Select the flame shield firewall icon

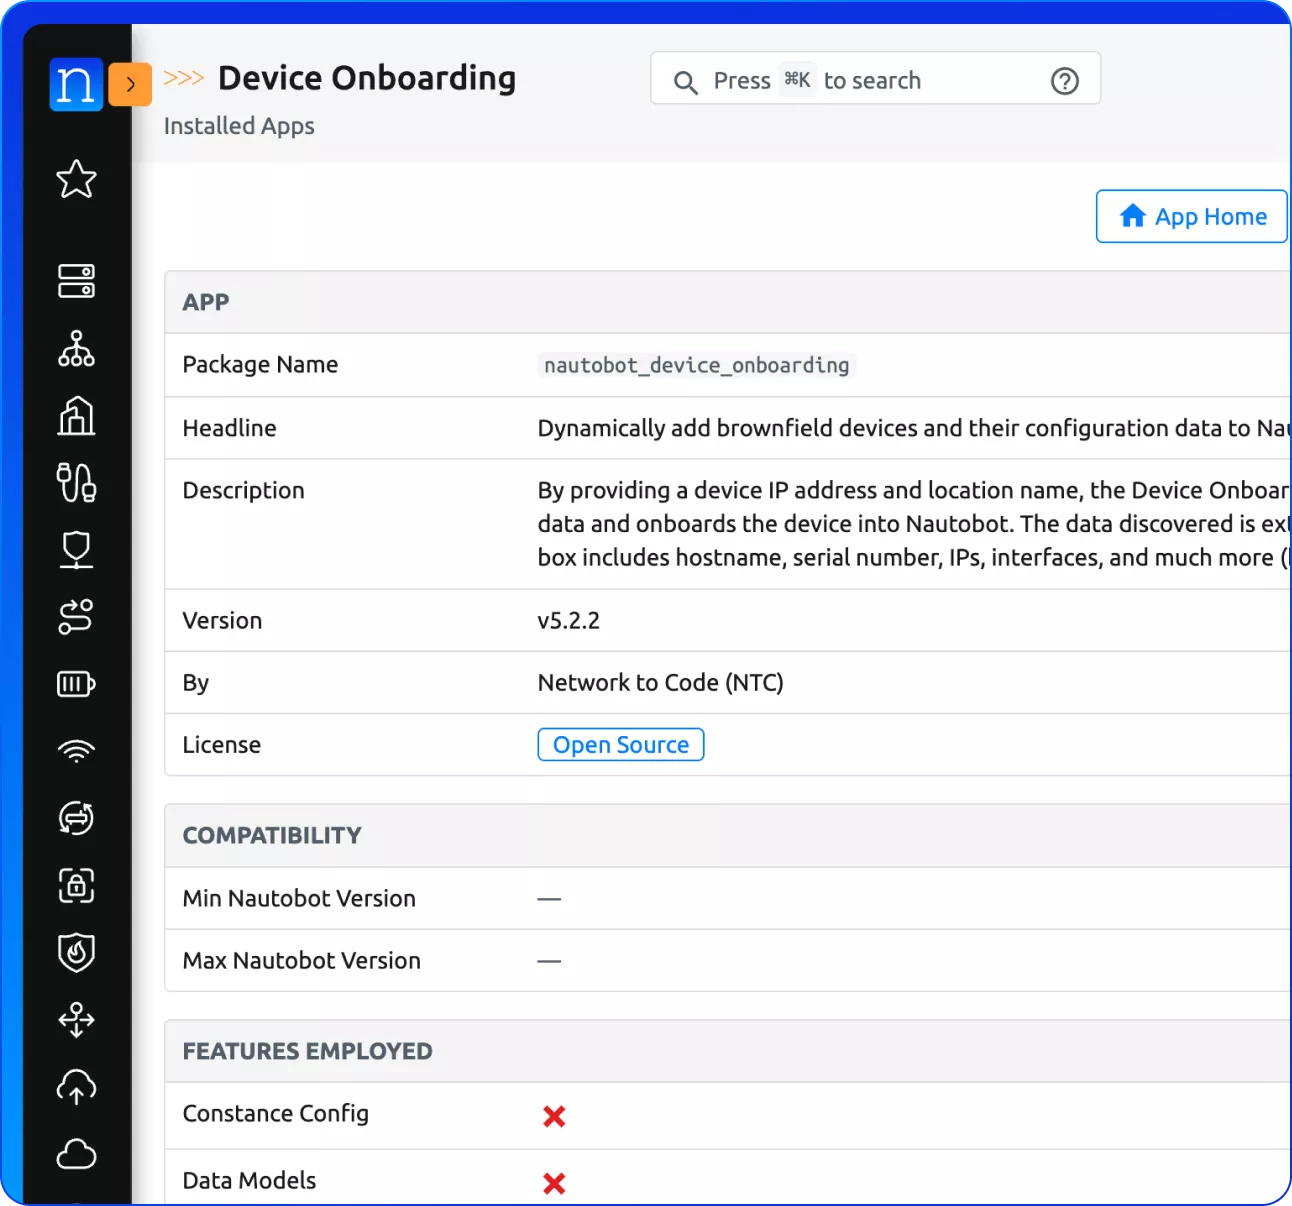pyautogui.click(x=76, y=953)
